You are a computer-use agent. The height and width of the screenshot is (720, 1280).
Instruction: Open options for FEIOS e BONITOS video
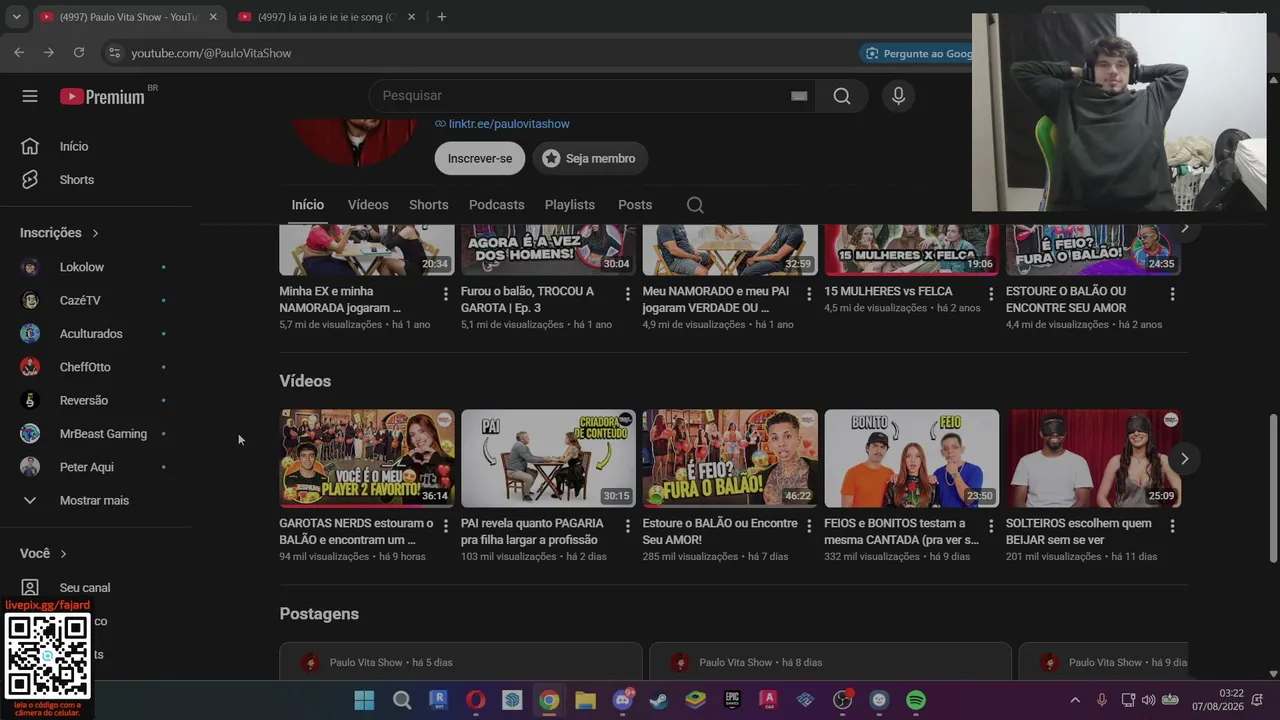[991, 524]
